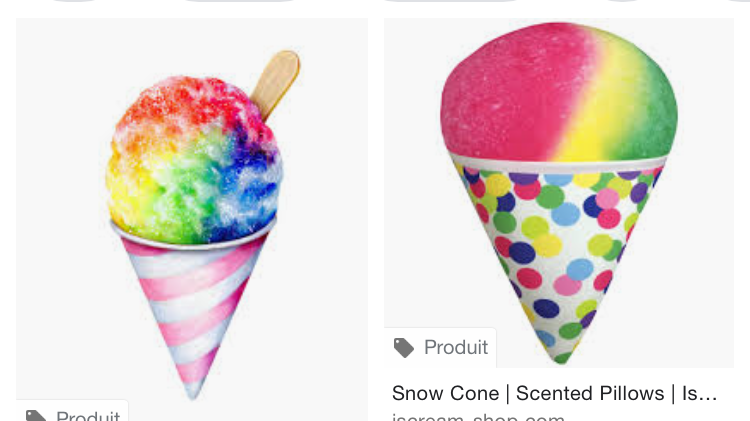Click the tag icon below the striped cone image

(x=36, y=415)
